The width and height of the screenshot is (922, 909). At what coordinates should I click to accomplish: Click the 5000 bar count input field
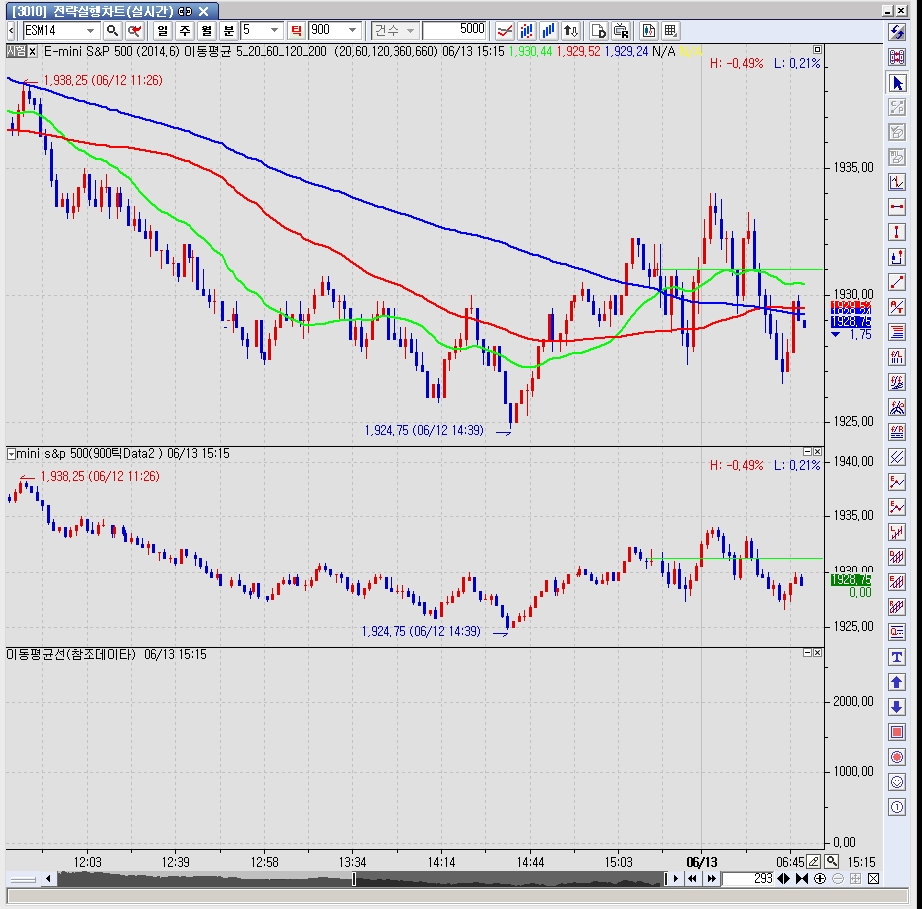point(455,30)
